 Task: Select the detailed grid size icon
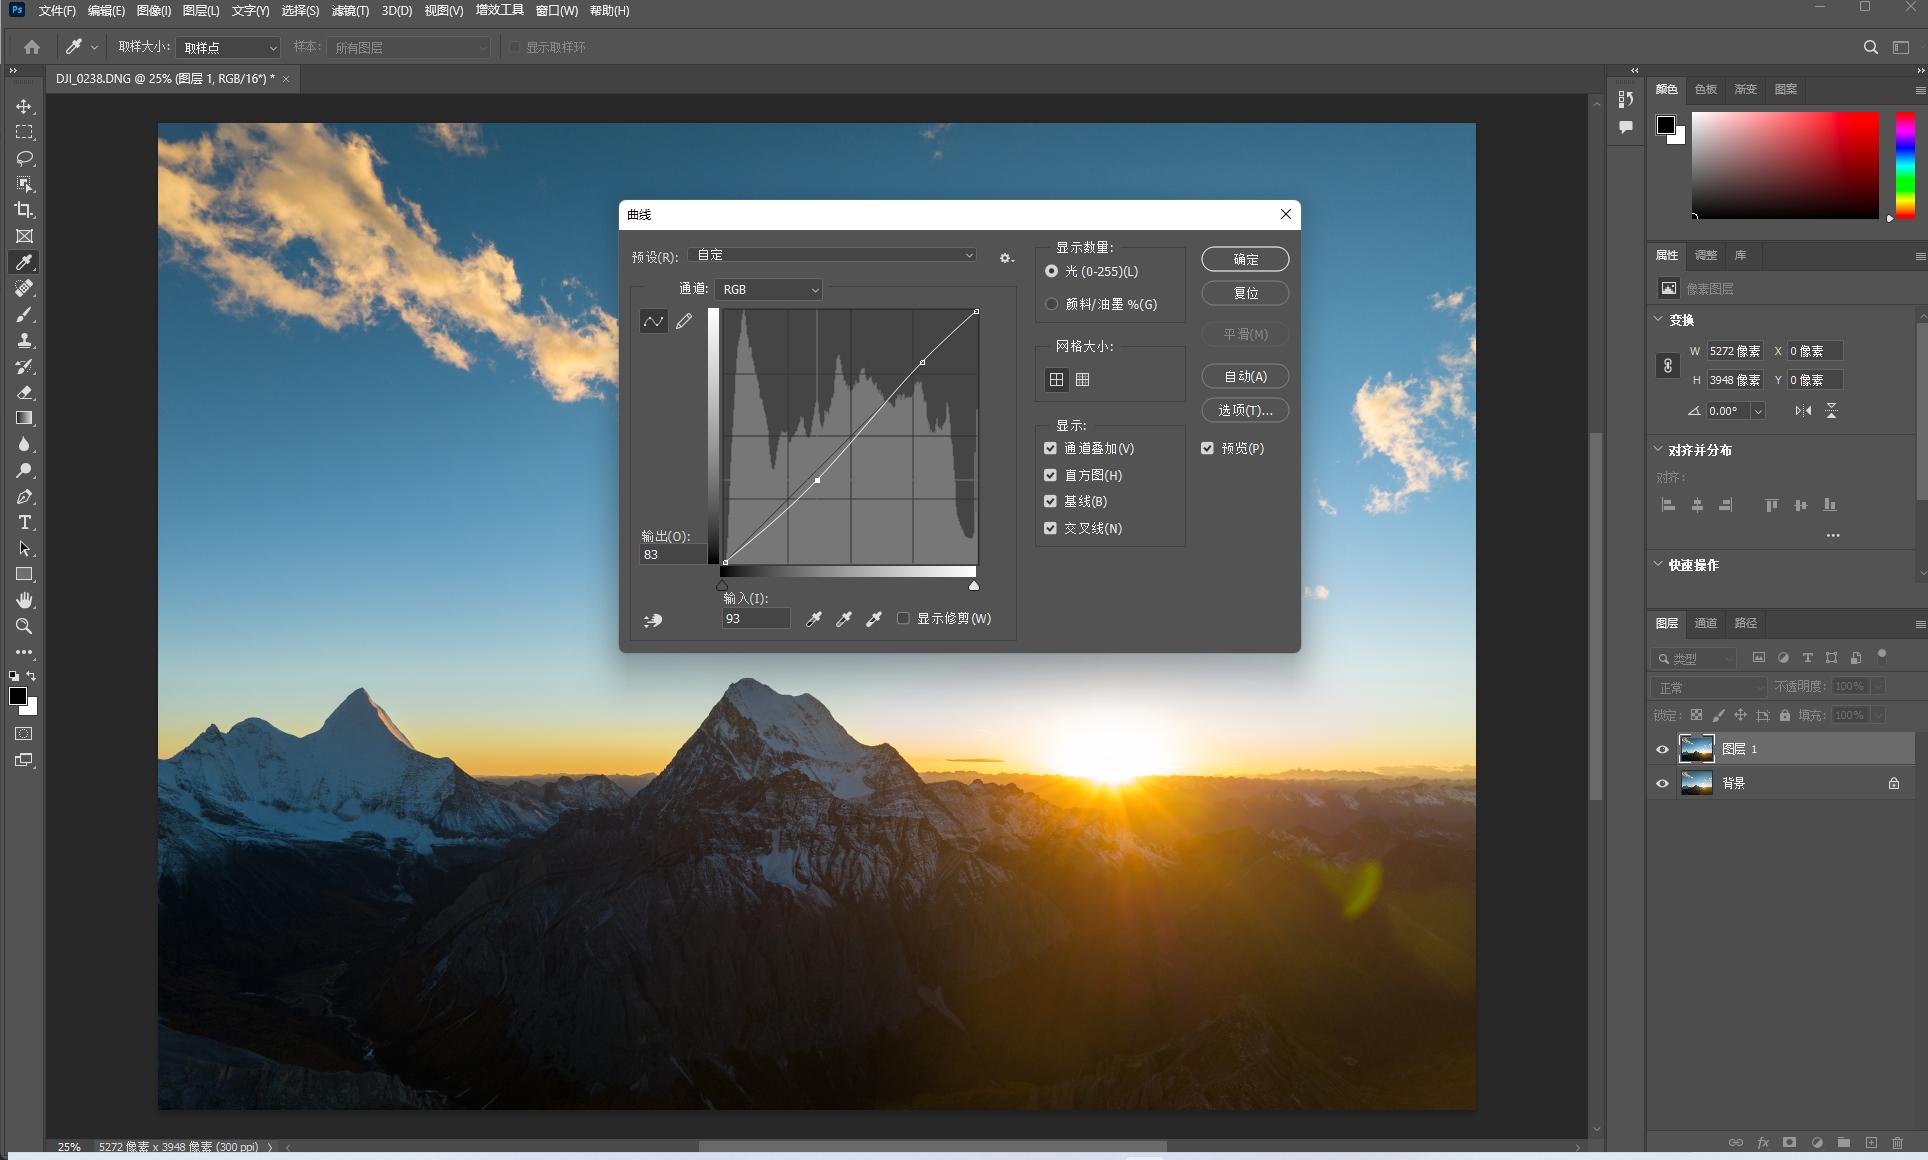click(1082, 379)
